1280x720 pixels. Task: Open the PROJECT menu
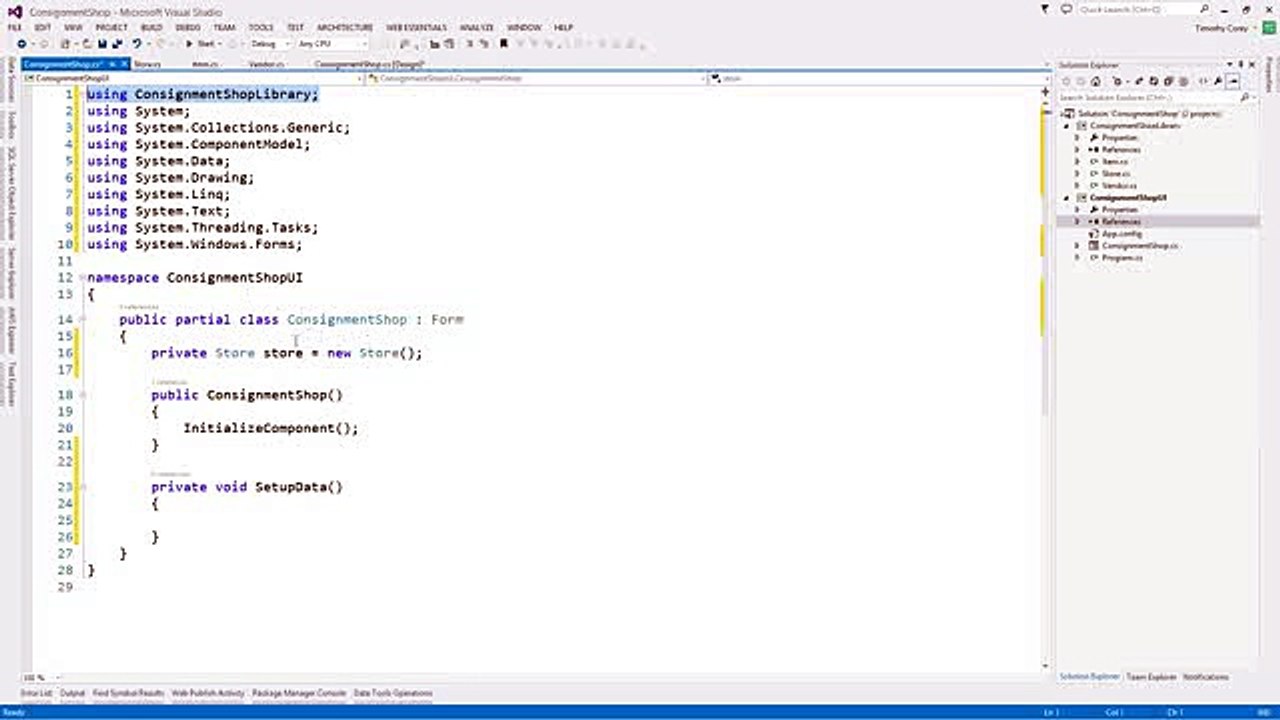pyautogui.click(x=111, y=27)
